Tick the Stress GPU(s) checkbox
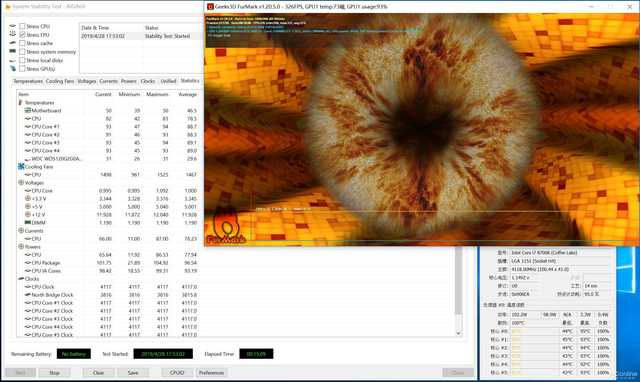Image resolution: width=640 pixels, height=382 pixels. 22,69
